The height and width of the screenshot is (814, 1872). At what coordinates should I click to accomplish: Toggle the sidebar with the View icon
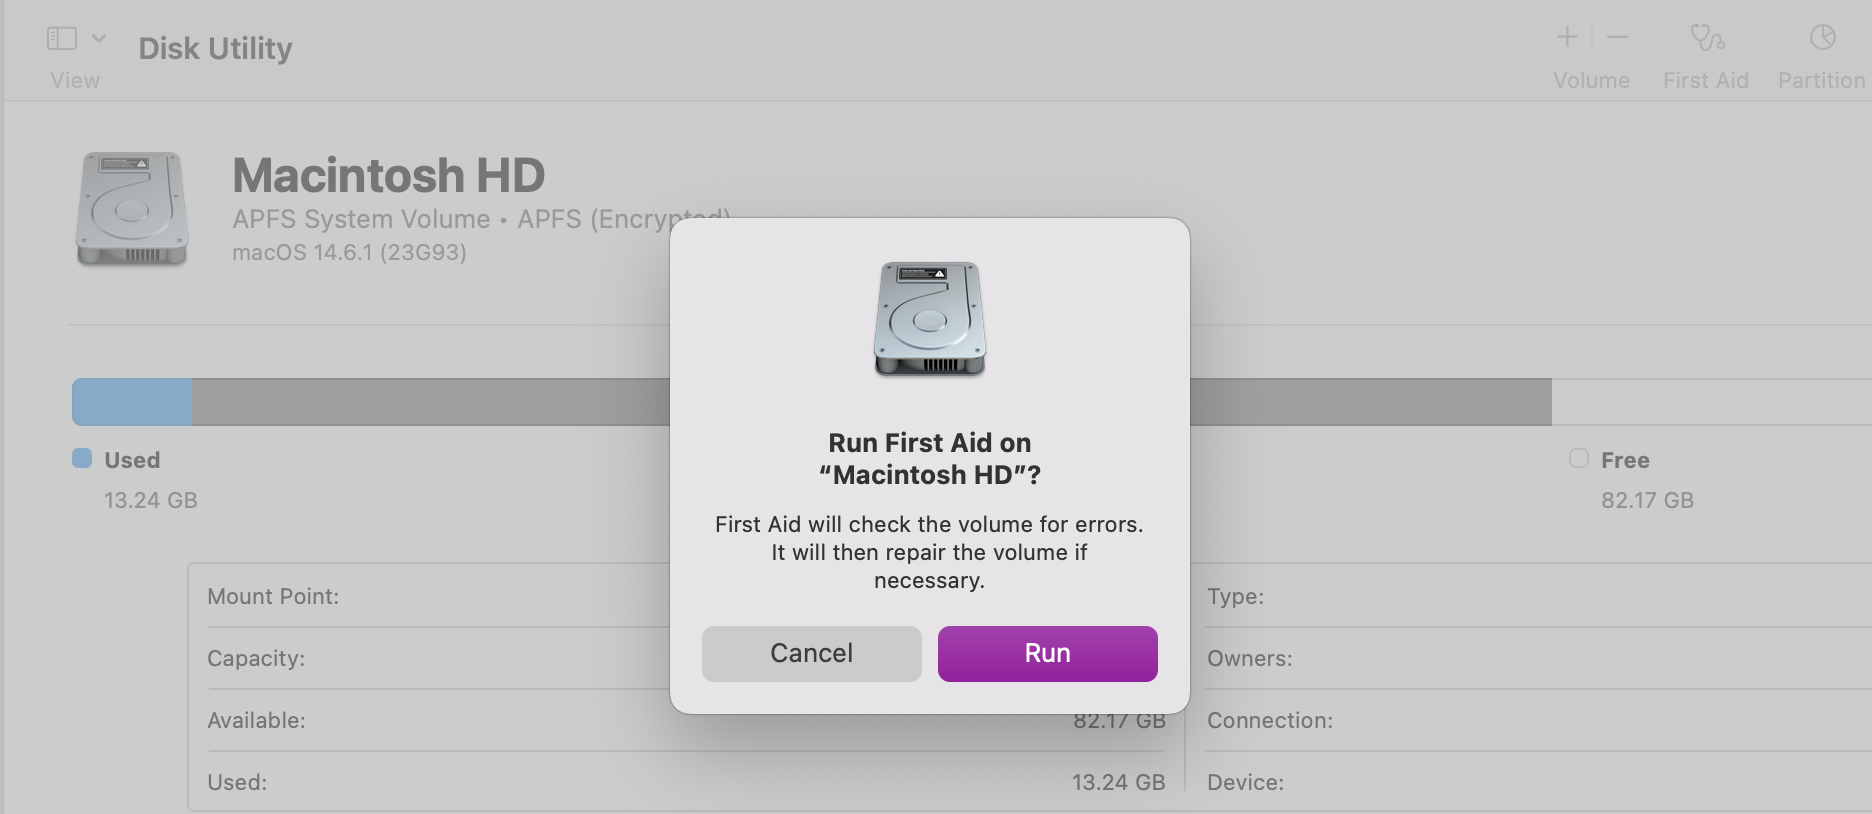pos(62,37)
